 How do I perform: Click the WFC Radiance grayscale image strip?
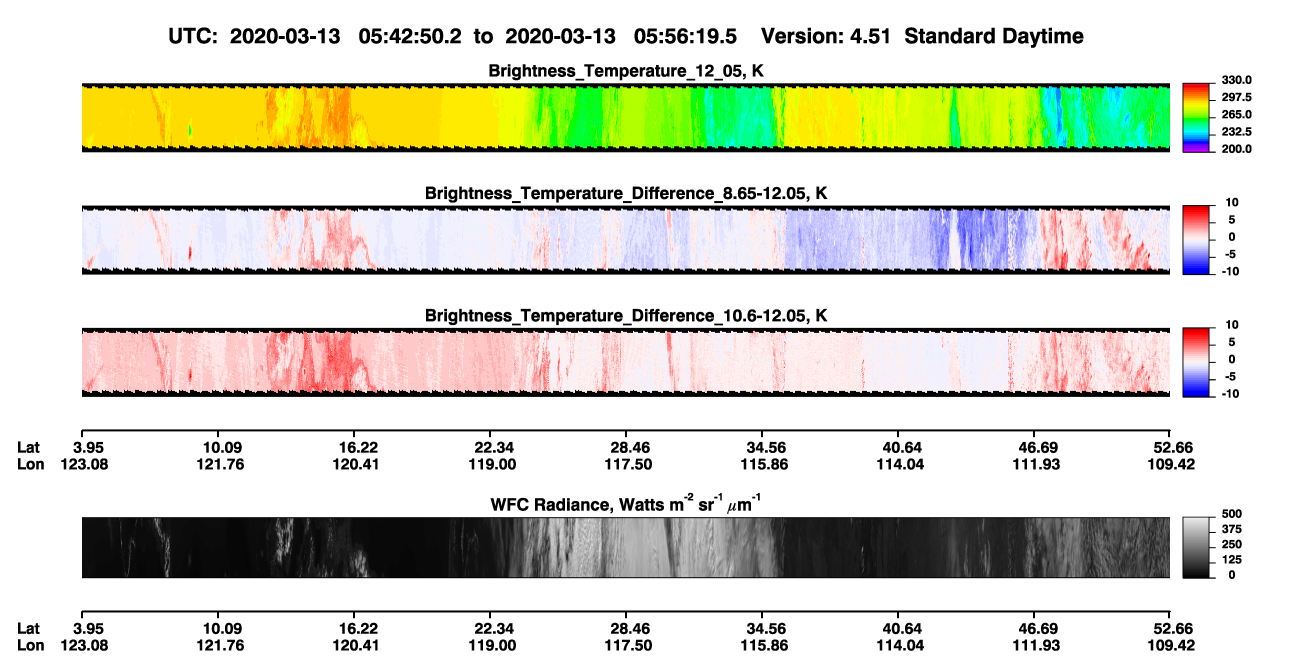pos(626,548)
